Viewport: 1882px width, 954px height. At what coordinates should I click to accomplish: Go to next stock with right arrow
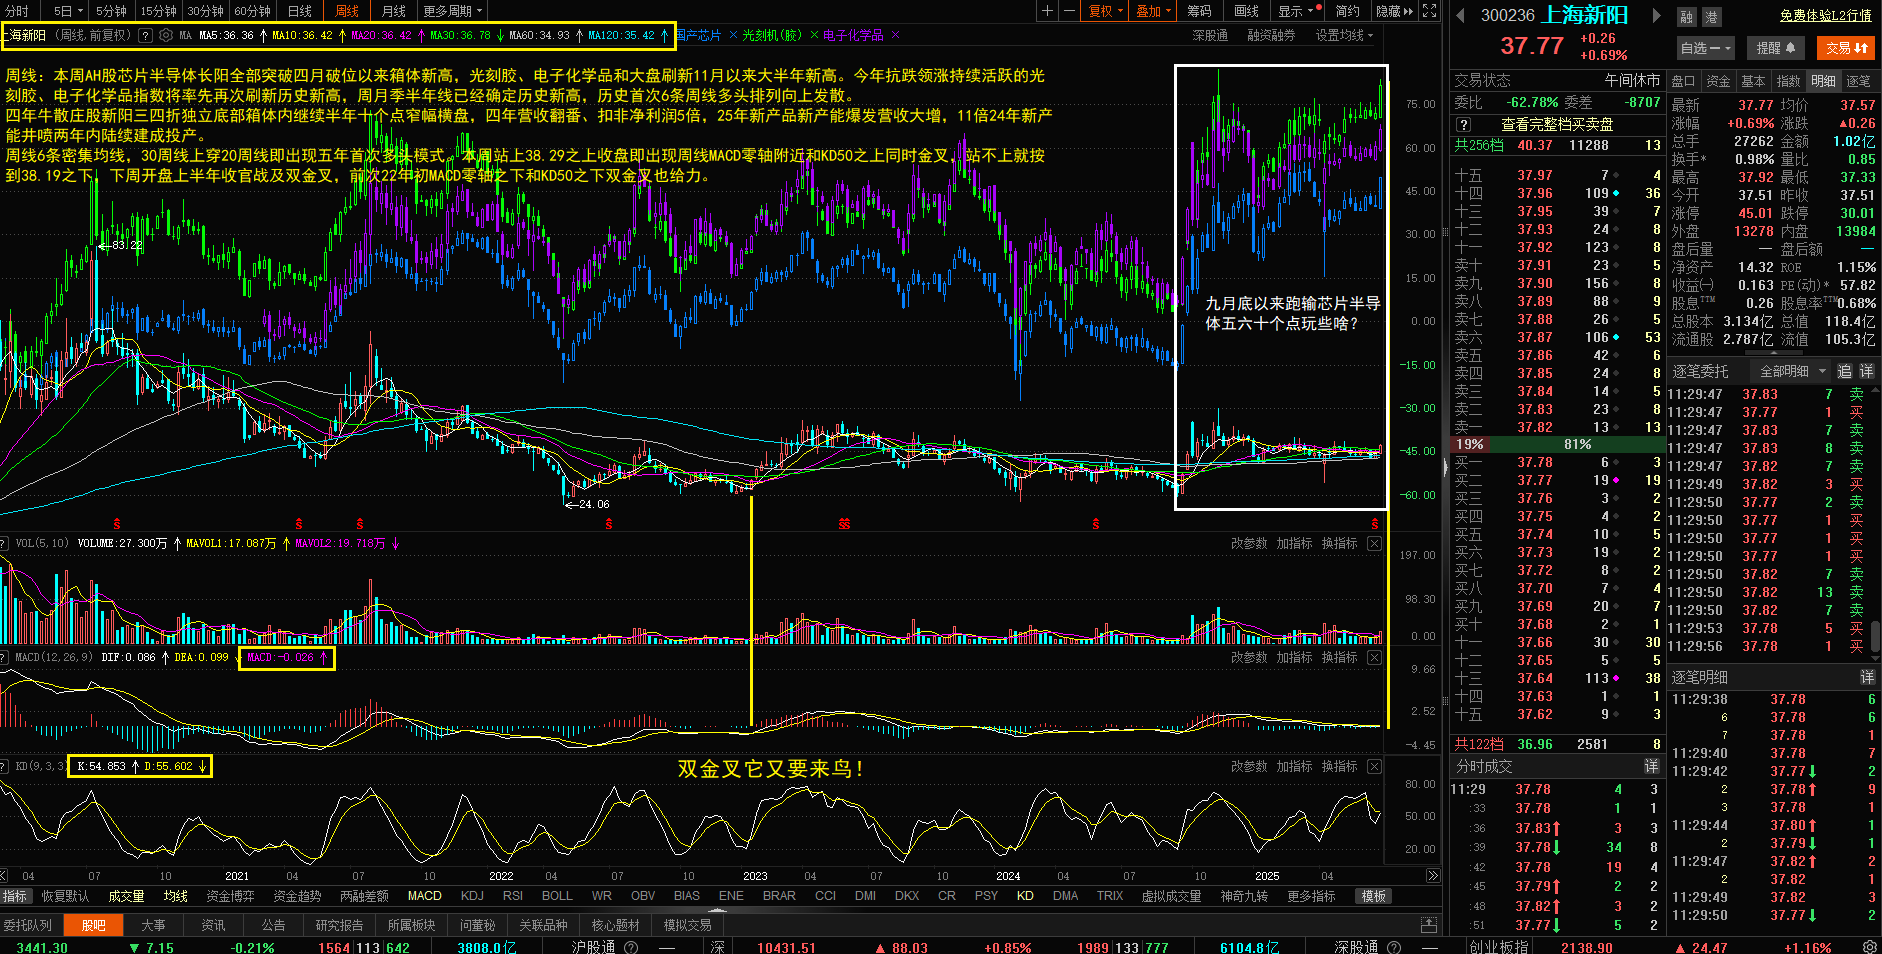[x=1656, y=15]
